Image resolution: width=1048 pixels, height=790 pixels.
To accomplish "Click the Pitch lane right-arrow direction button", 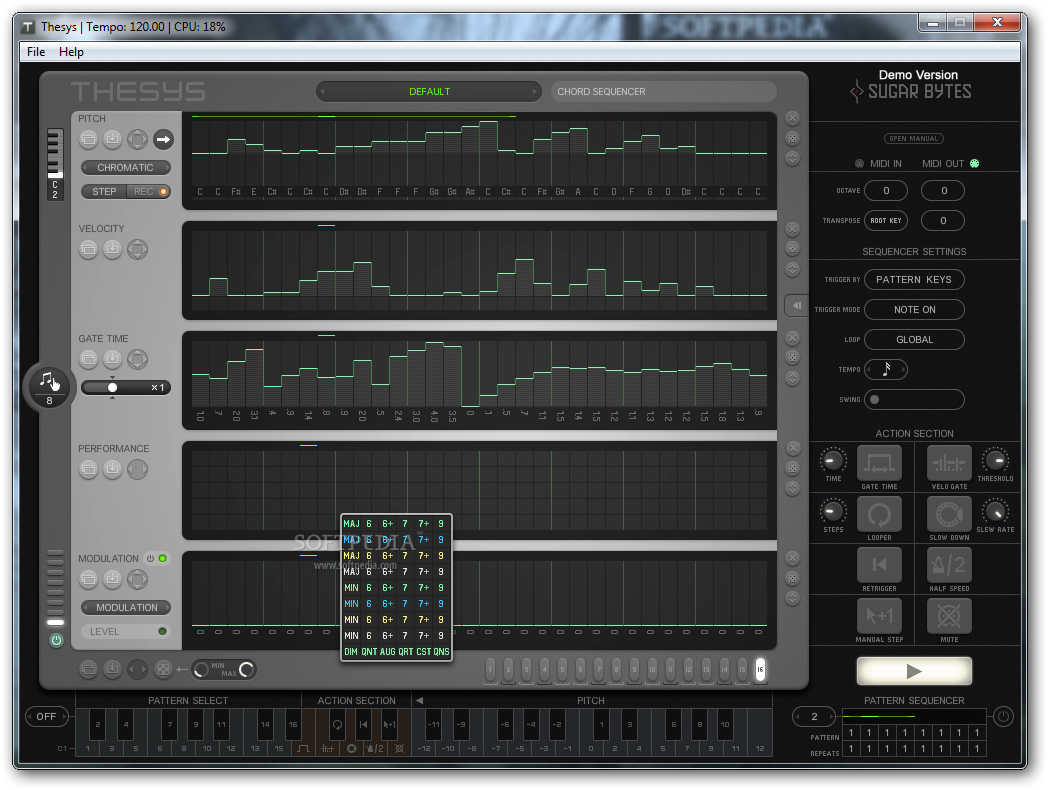I will pos(163,139).
